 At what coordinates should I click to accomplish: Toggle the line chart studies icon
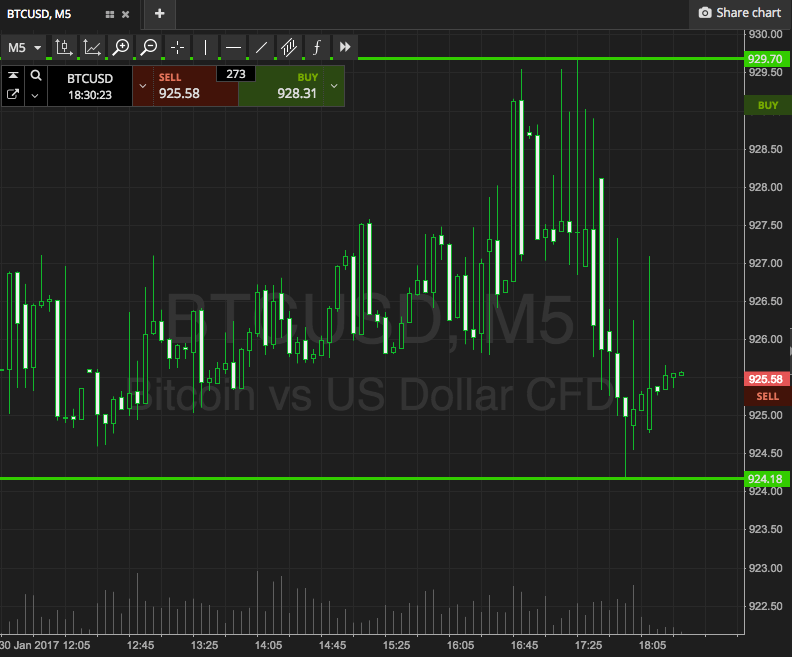(x=92, y=47)
